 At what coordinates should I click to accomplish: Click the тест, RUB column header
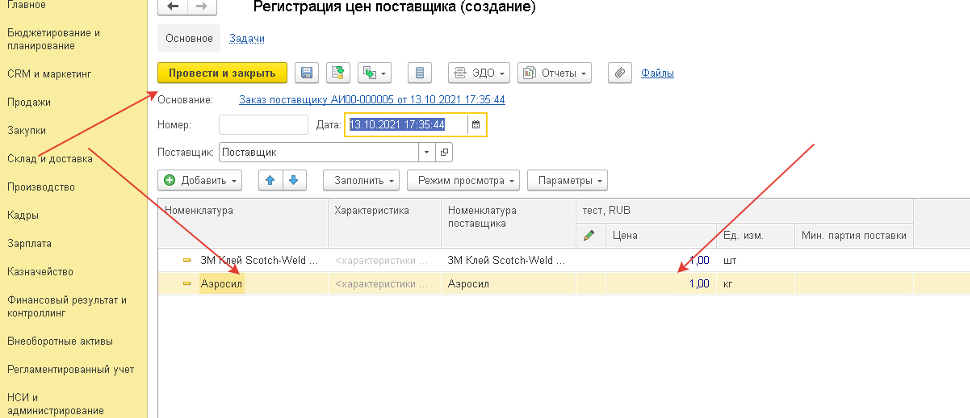[744, 211]
